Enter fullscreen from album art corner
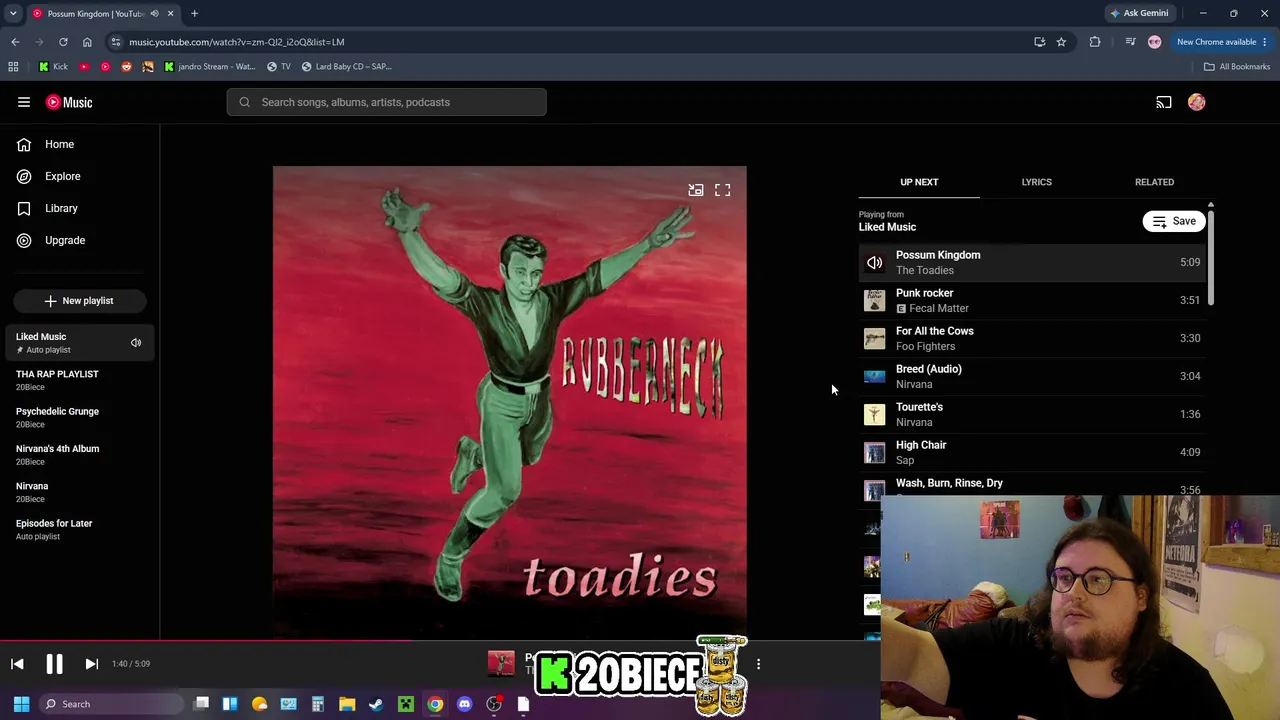Screen dimensions: 1280x720 click(x=723, y=190)
